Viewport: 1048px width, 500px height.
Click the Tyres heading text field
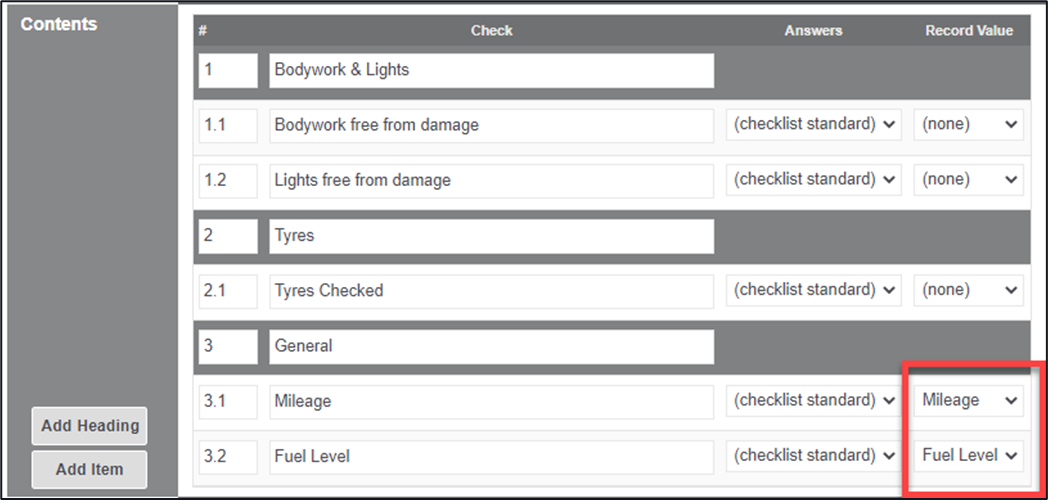pos(491,236)
